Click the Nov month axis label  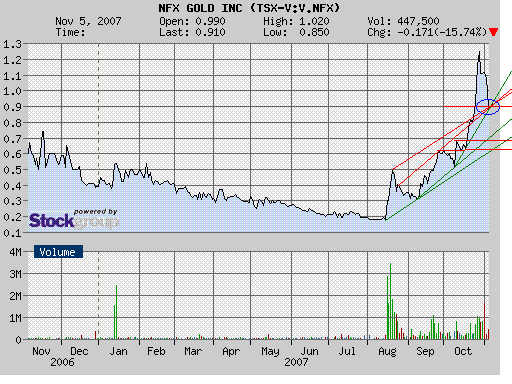click(41, 351)
